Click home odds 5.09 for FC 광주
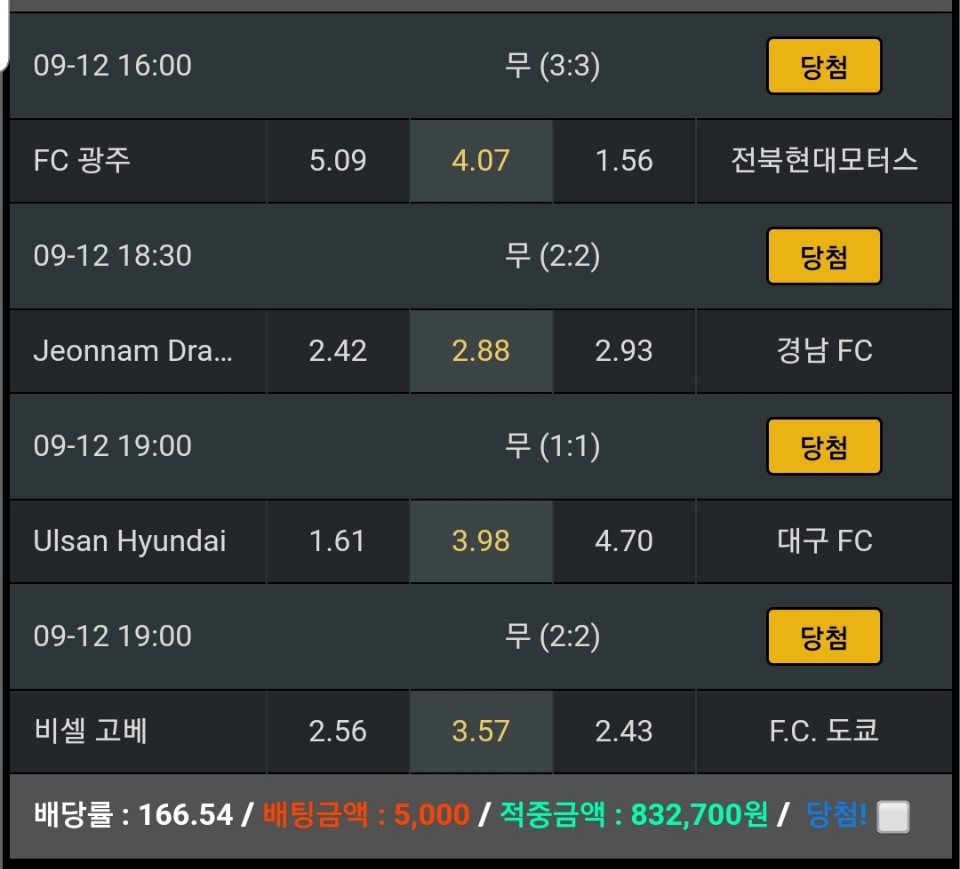 point(338,161)
